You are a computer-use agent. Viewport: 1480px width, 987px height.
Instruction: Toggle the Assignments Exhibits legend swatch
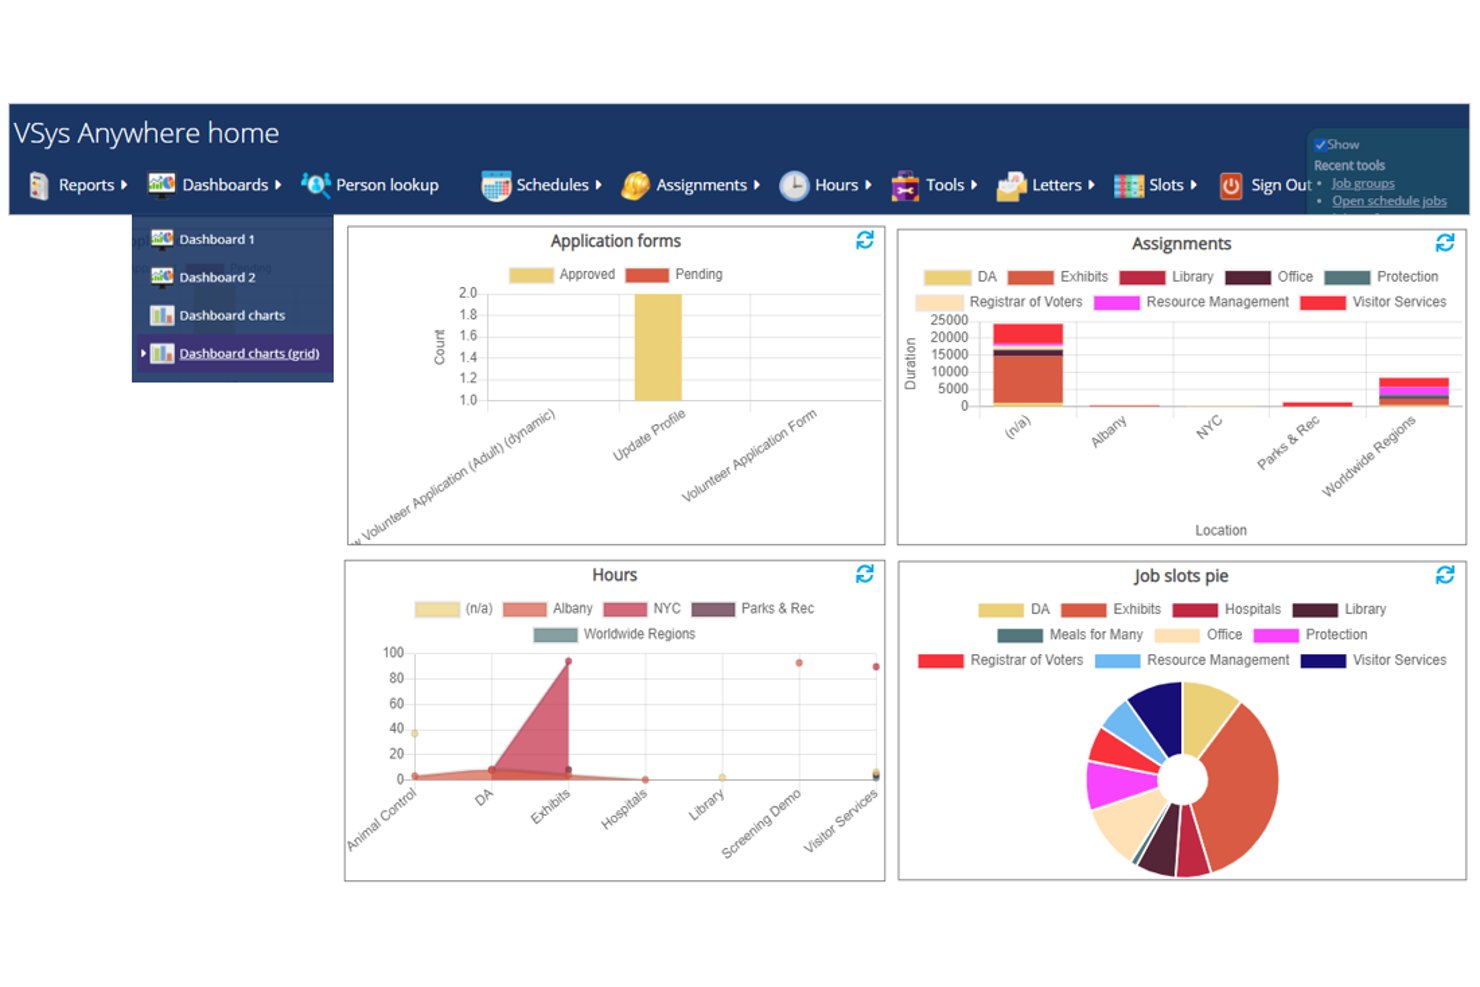1031,278
